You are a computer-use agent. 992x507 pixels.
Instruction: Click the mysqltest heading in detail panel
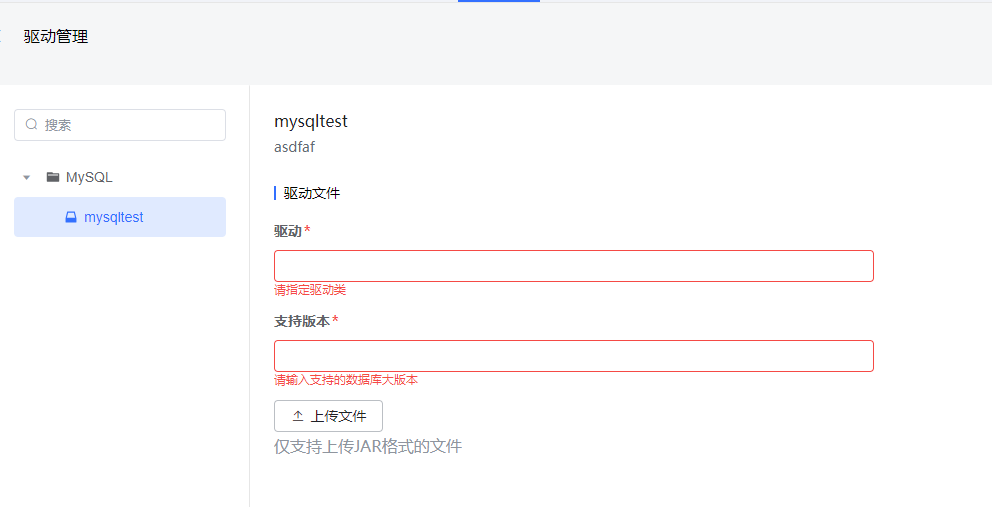(x=311, y=121)
